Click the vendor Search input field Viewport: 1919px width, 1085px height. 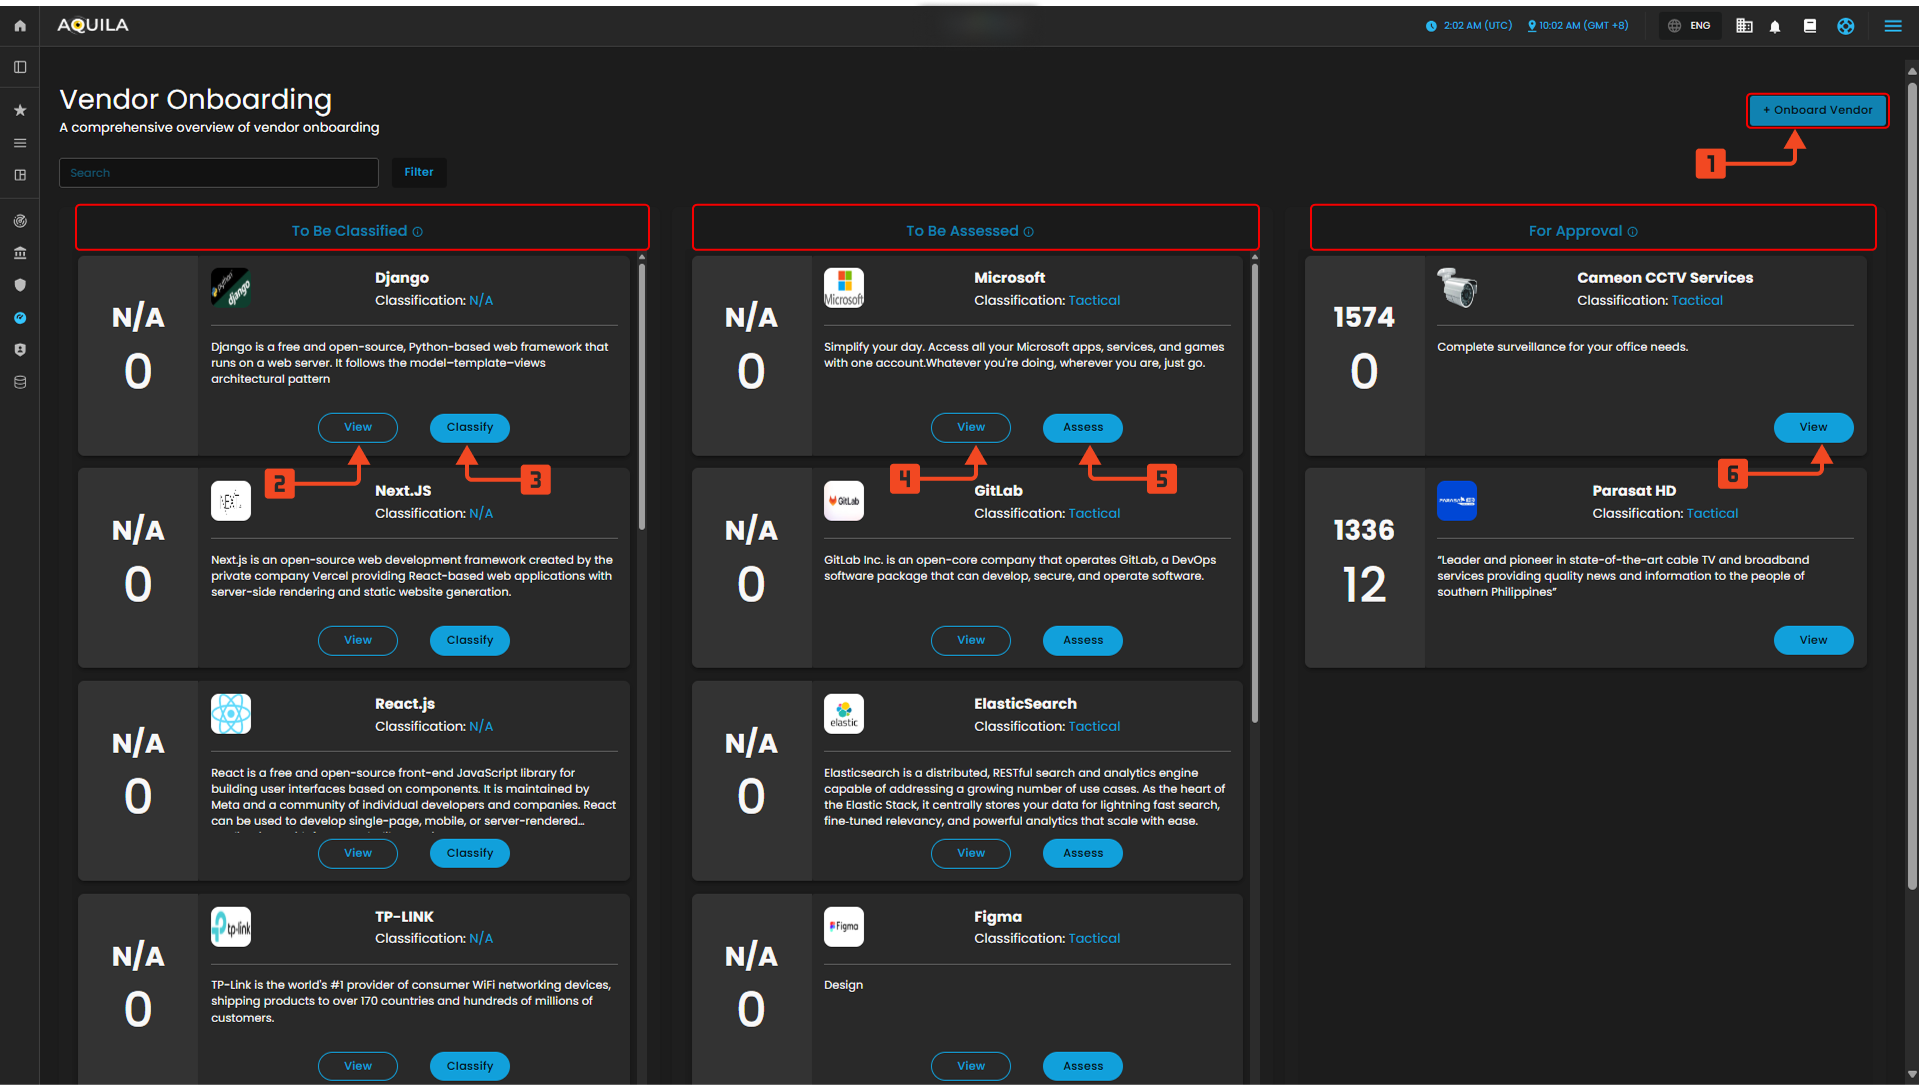coord(219,173)
